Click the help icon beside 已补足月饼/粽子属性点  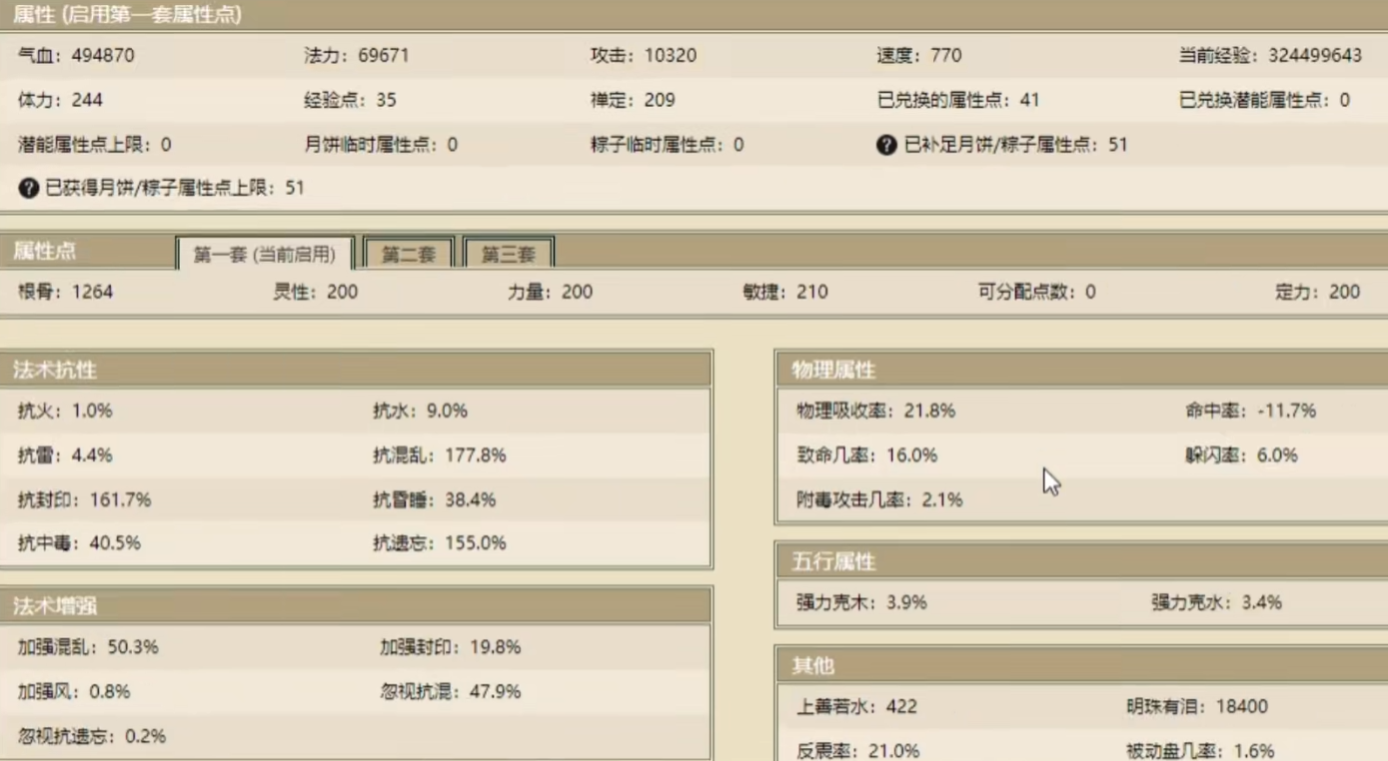click(886, 145)
